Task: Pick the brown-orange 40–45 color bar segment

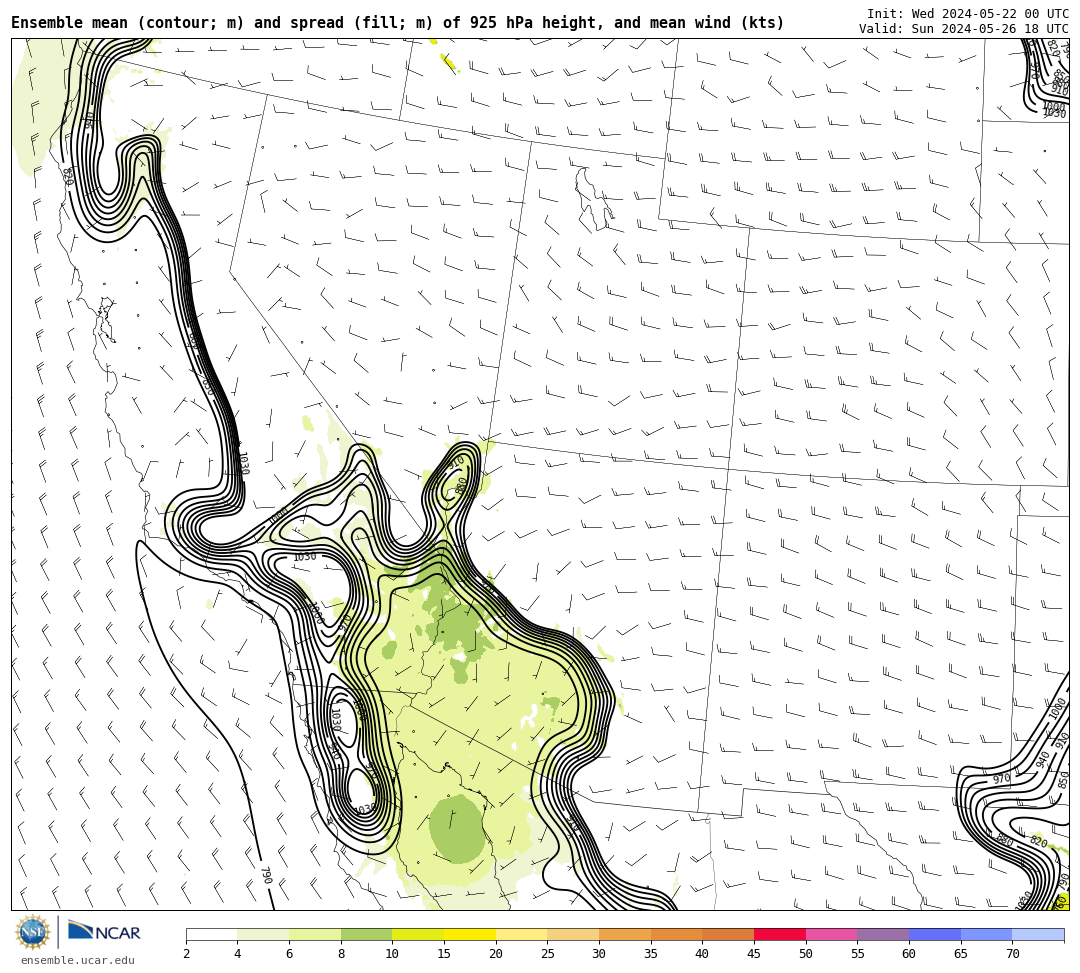Action: click(728, 935)
